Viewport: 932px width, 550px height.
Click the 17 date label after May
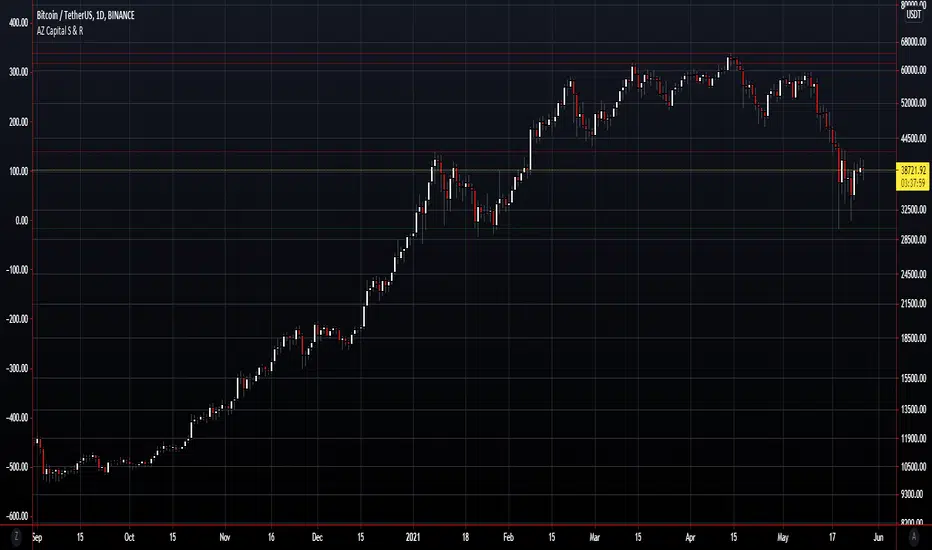[x=832, y=538]
